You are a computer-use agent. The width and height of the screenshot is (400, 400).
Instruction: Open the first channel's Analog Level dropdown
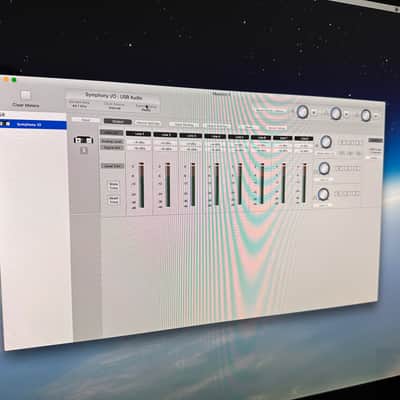(138, 142)
